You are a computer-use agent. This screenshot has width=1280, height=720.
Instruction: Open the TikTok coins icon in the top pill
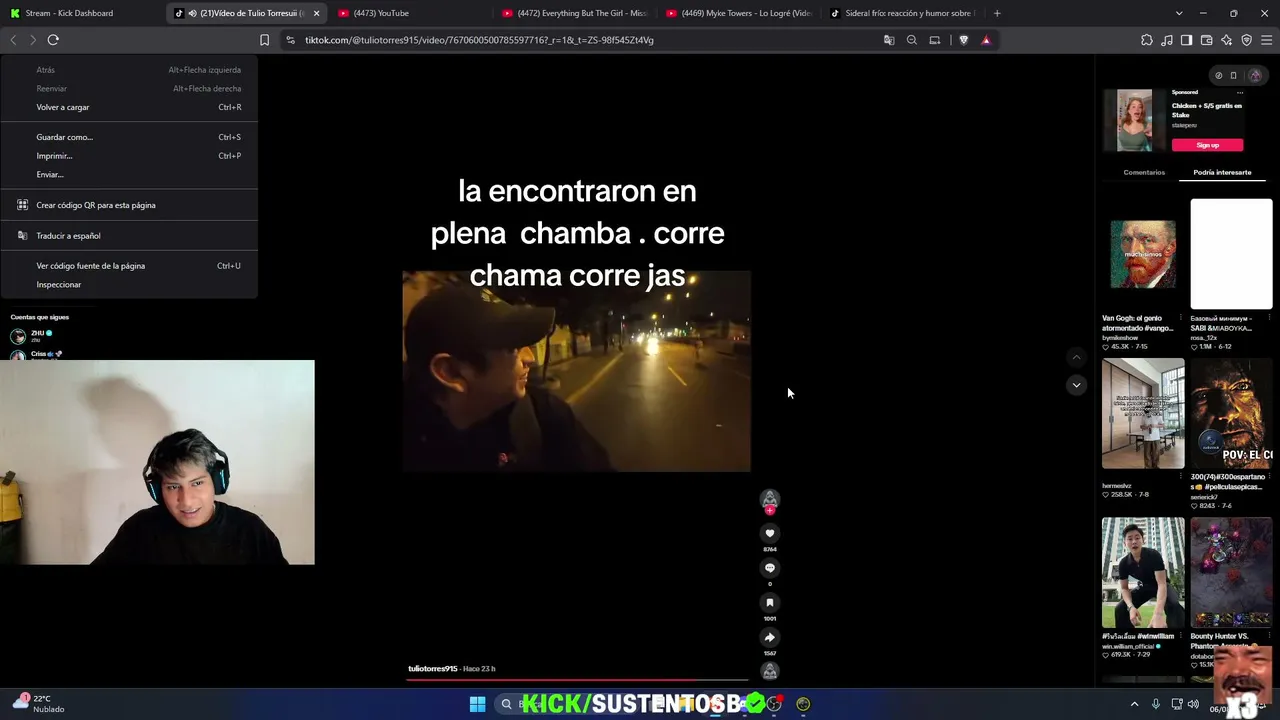[1218, 75]
